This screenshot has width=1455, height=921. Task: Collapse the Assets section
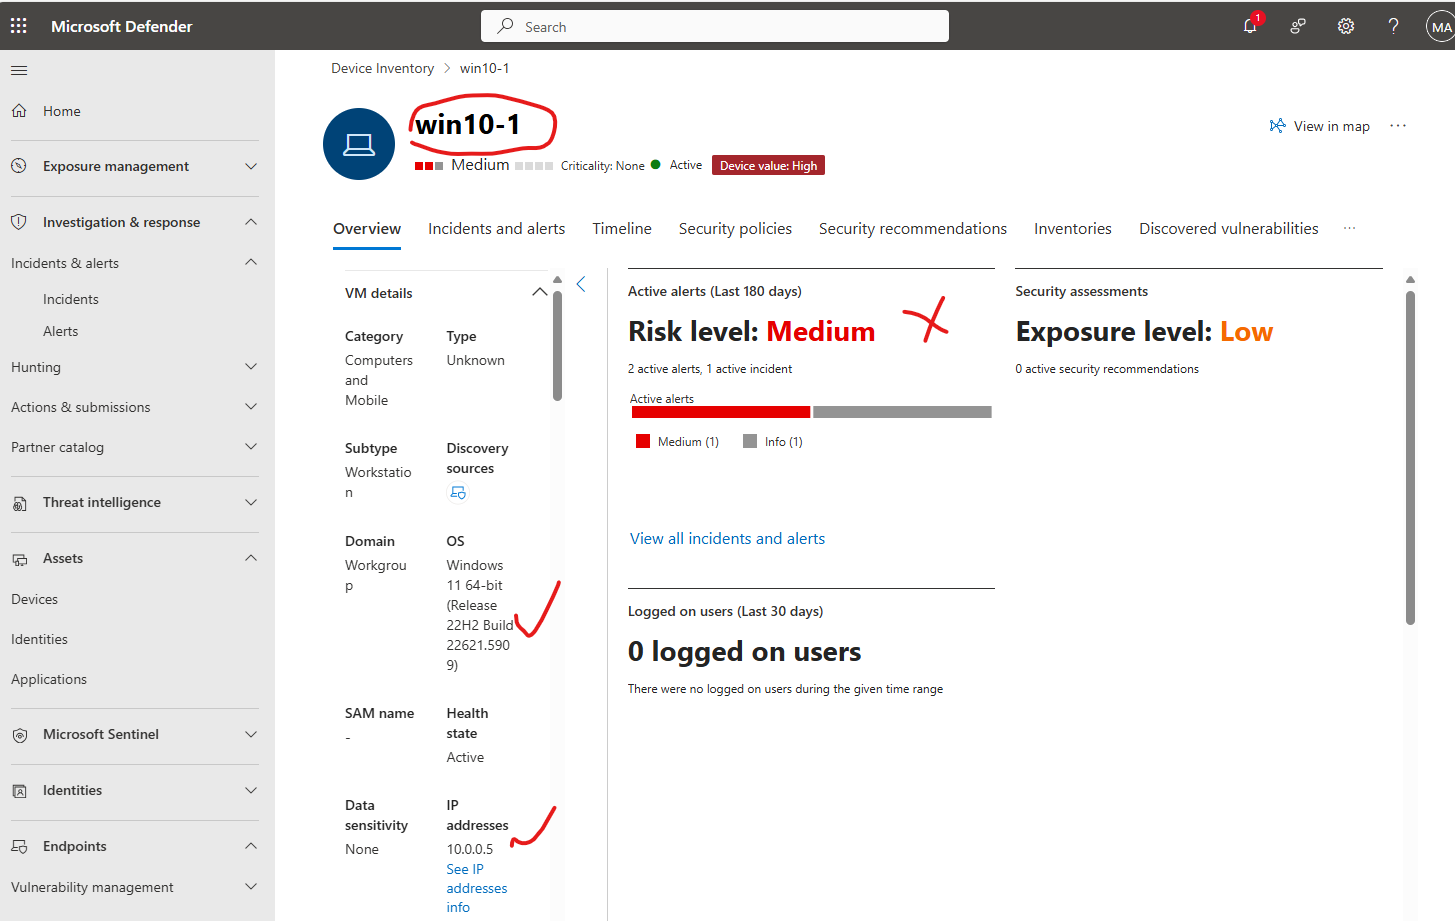point(251,558)
